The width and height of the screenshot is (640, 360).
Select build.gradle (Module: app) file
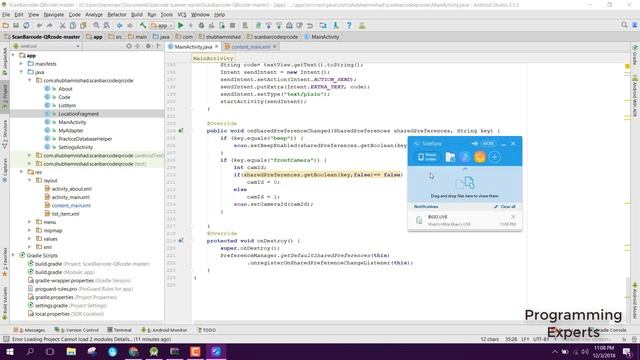click(61, 272)
